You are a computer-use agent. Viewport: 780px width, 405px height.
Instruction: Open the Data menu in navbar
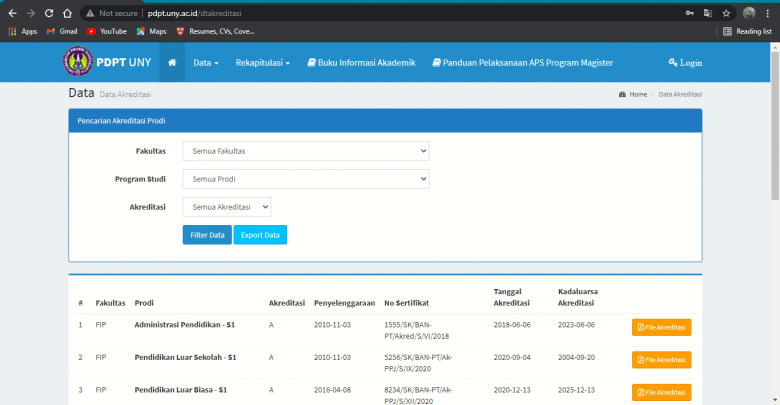pyautogui.click(x=206, y=63)
